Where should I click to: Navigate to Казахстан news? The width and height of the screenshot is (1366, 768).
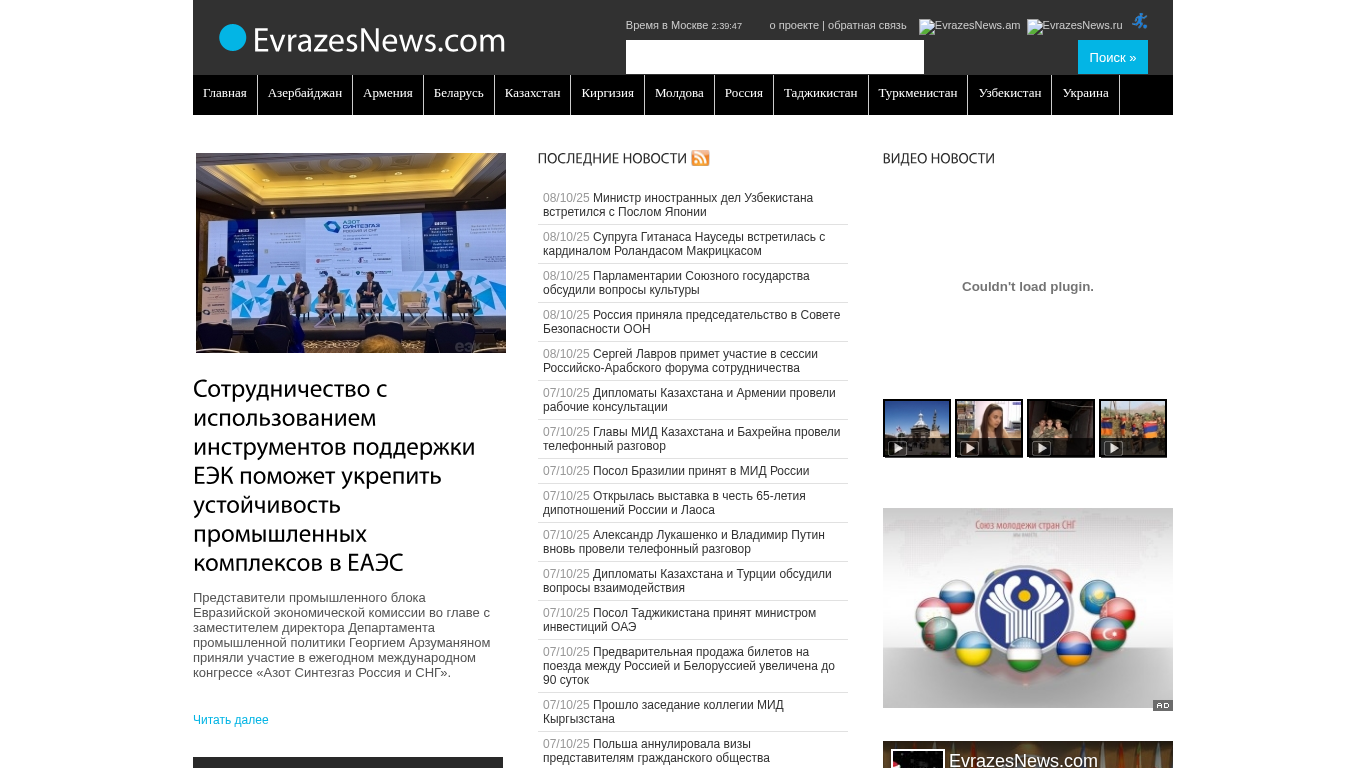pos(532,94)
